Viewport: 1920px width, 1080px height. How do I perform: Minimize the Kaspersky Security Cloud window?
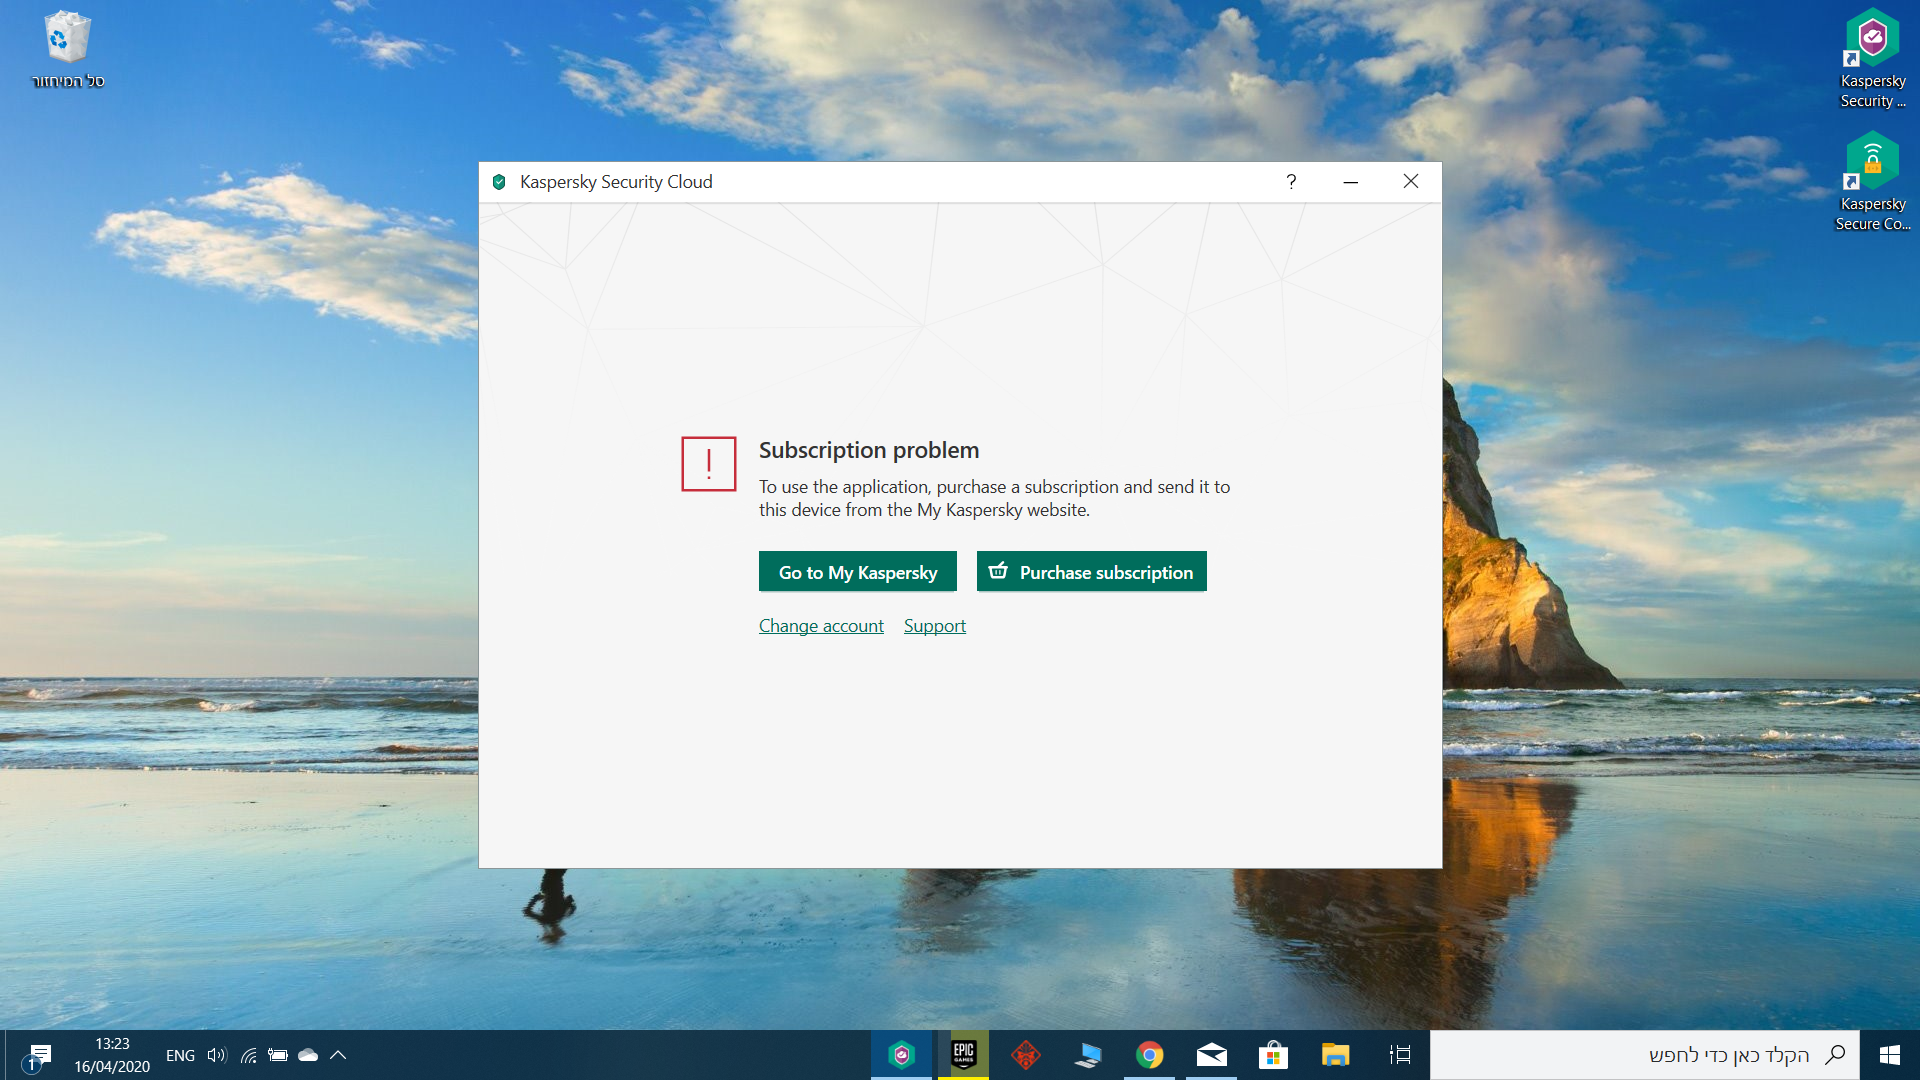click(1351, 182)
